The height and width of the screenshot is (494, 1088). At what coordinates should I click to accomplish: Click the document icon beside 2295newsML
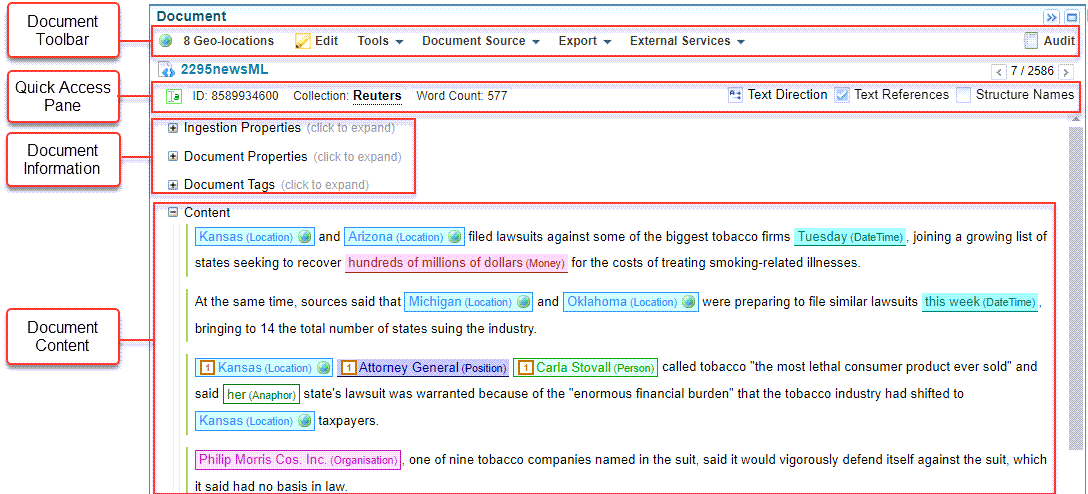pos(166,70)
